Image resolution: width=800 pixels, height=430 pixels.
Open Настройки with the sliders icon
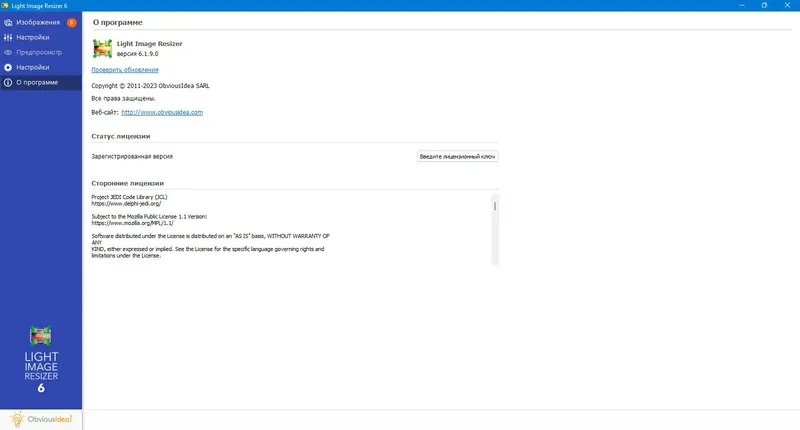[x=41, y=37]
